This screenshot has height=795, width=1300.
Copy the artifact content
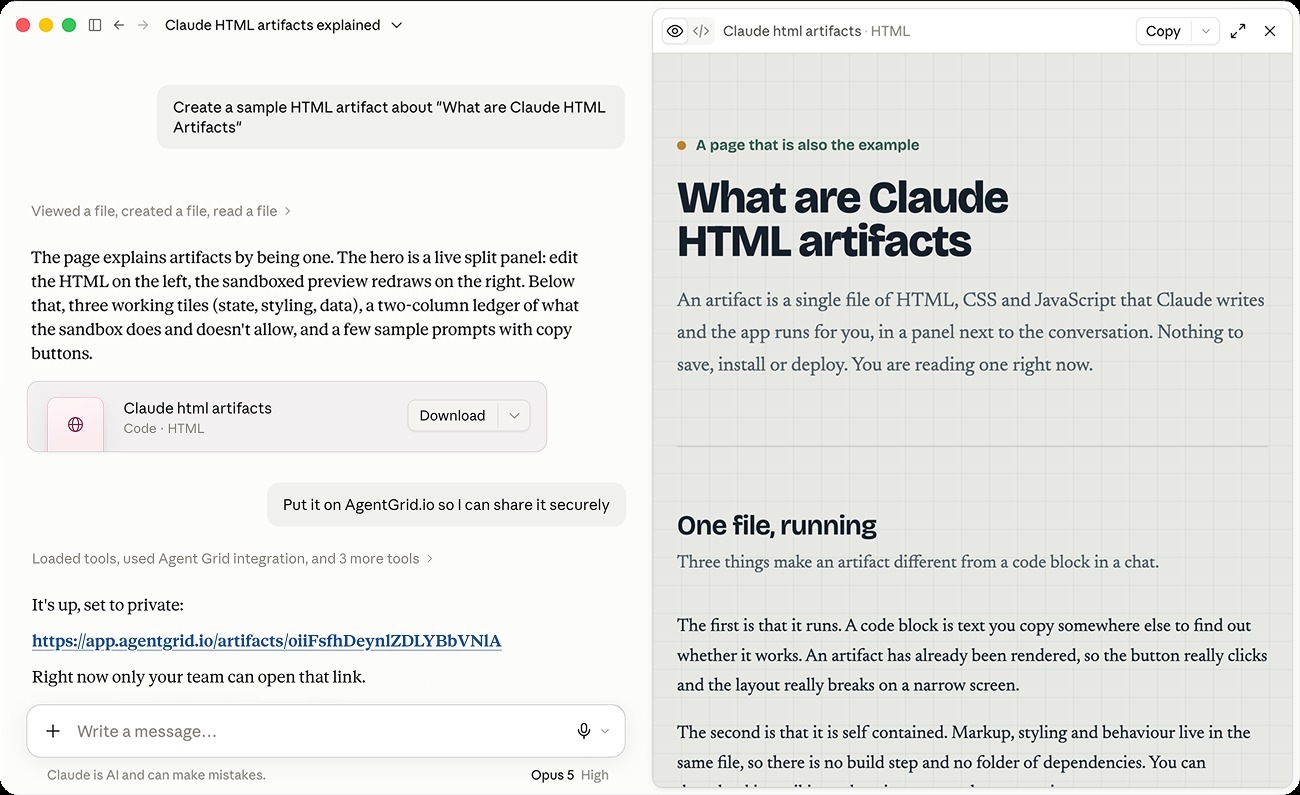click(1163, 31)
